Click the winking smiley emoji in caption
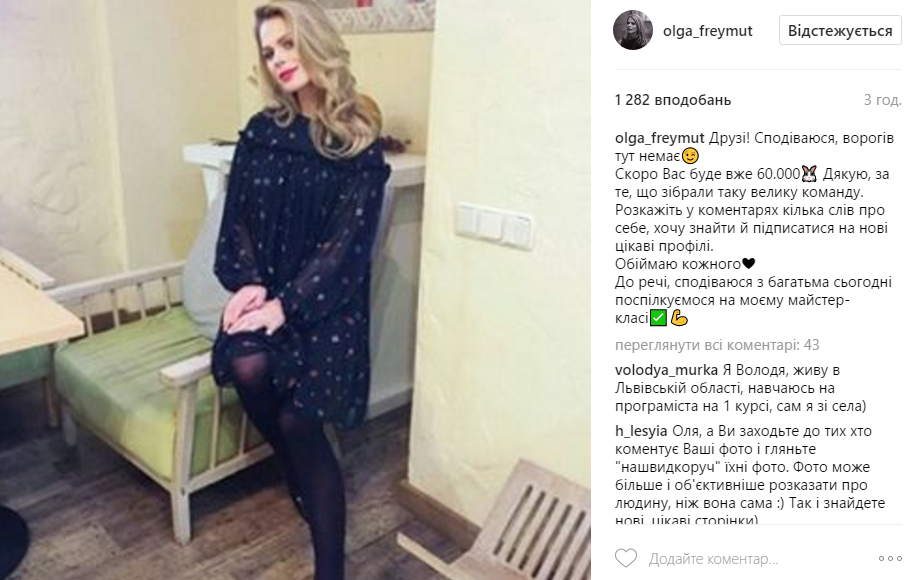 pos(690,156)
